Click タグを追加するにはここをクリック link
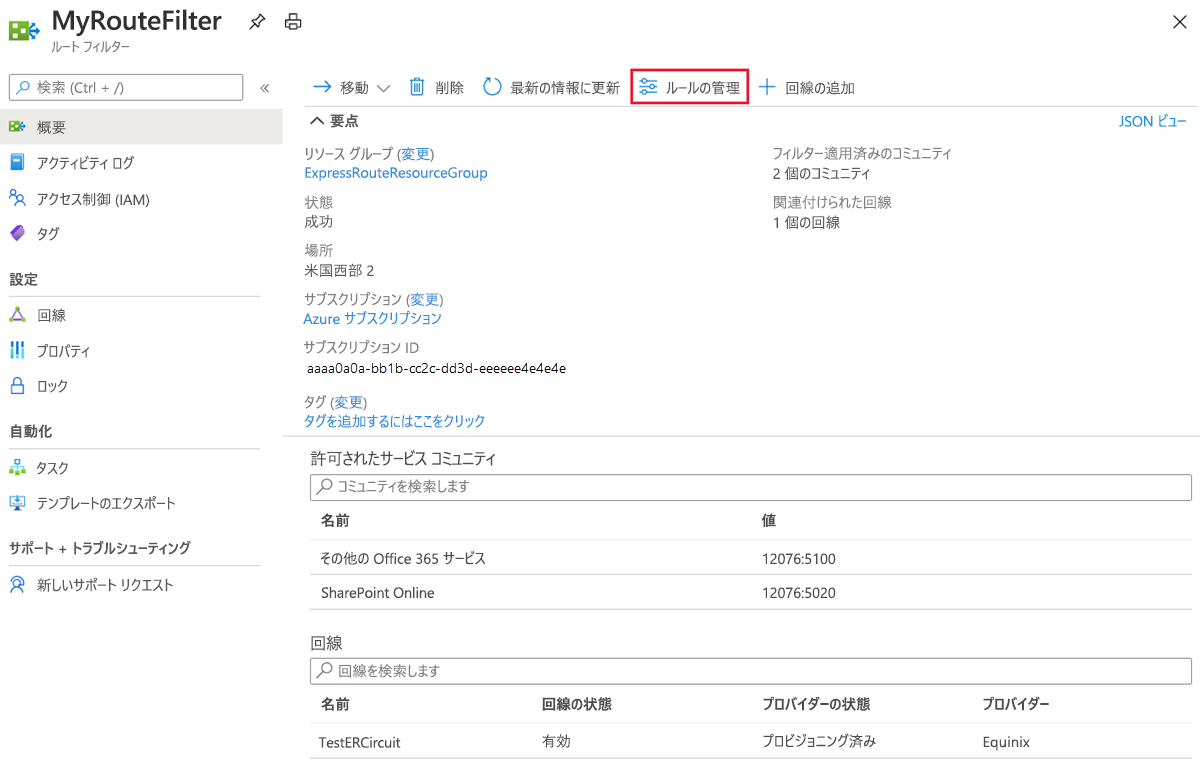This screenshot has width=1200, height=763. point(394,421)
